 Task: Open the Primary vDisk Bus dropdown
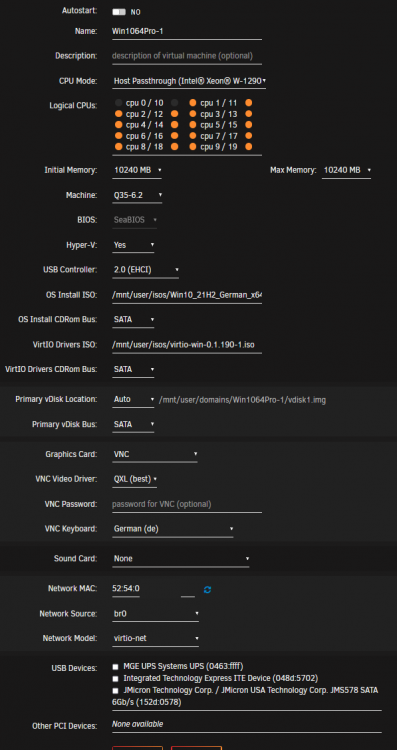(133, 424)
